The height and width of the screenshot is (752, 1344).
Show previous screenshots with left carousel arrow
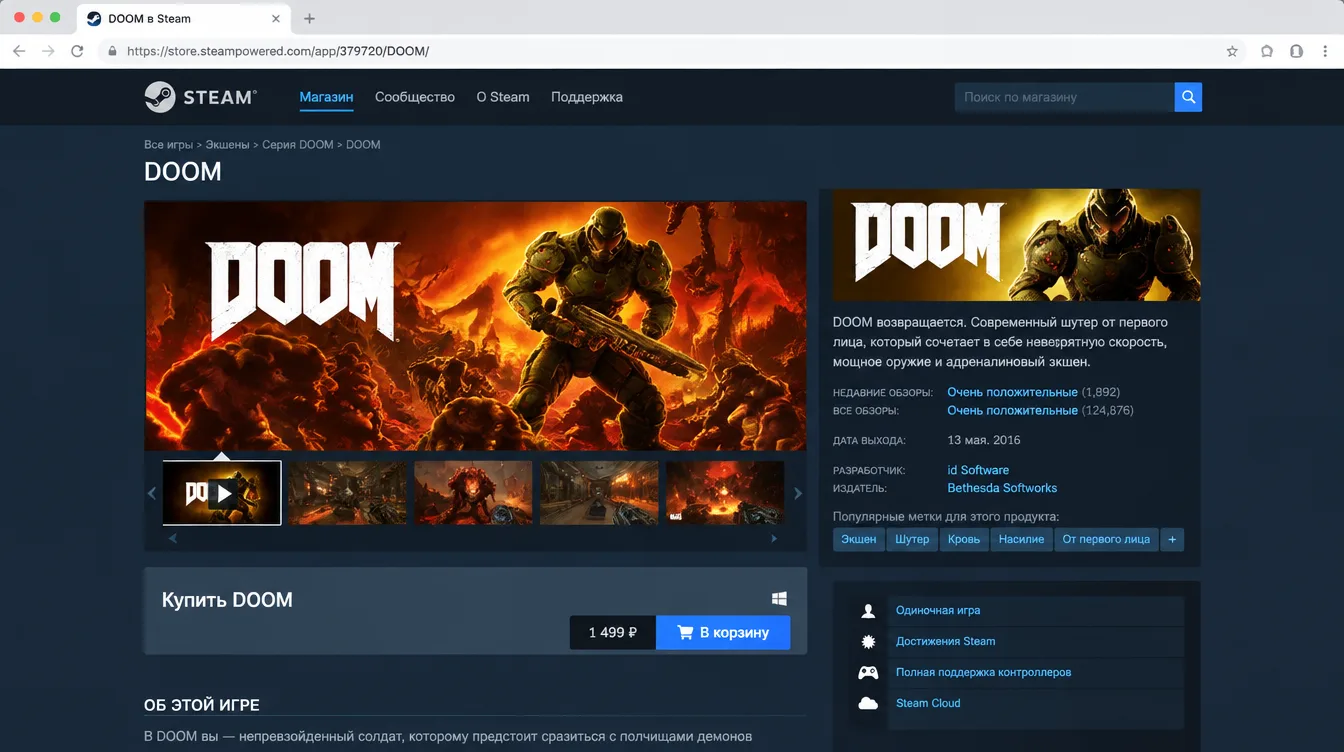pyautogui.click(x=152, y=493)
